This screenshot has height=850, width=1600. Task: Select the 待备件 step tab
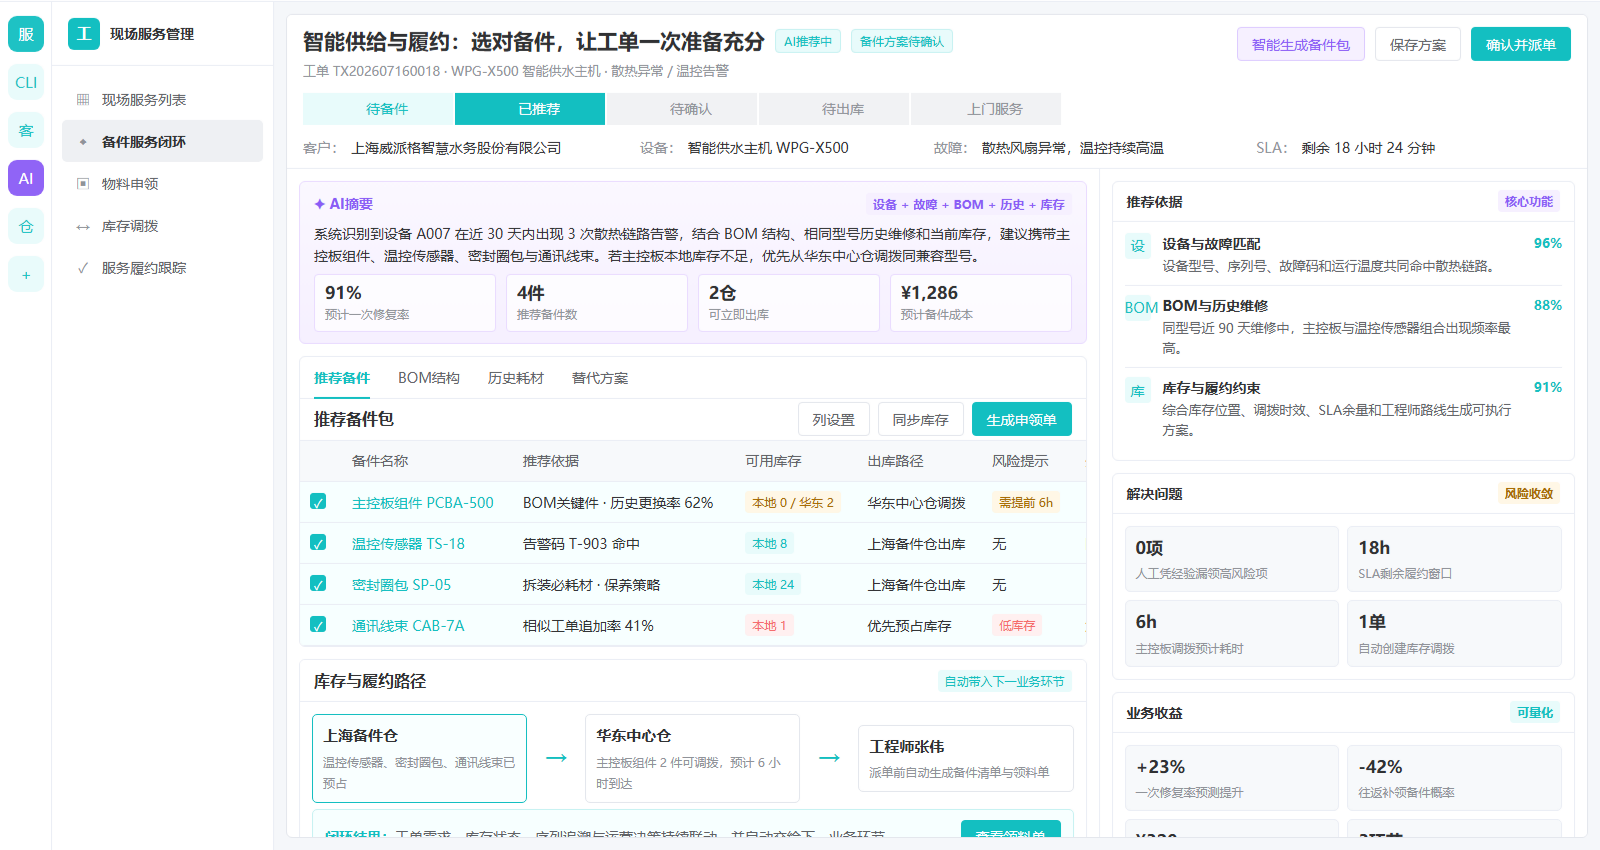(x=379, y=109)
